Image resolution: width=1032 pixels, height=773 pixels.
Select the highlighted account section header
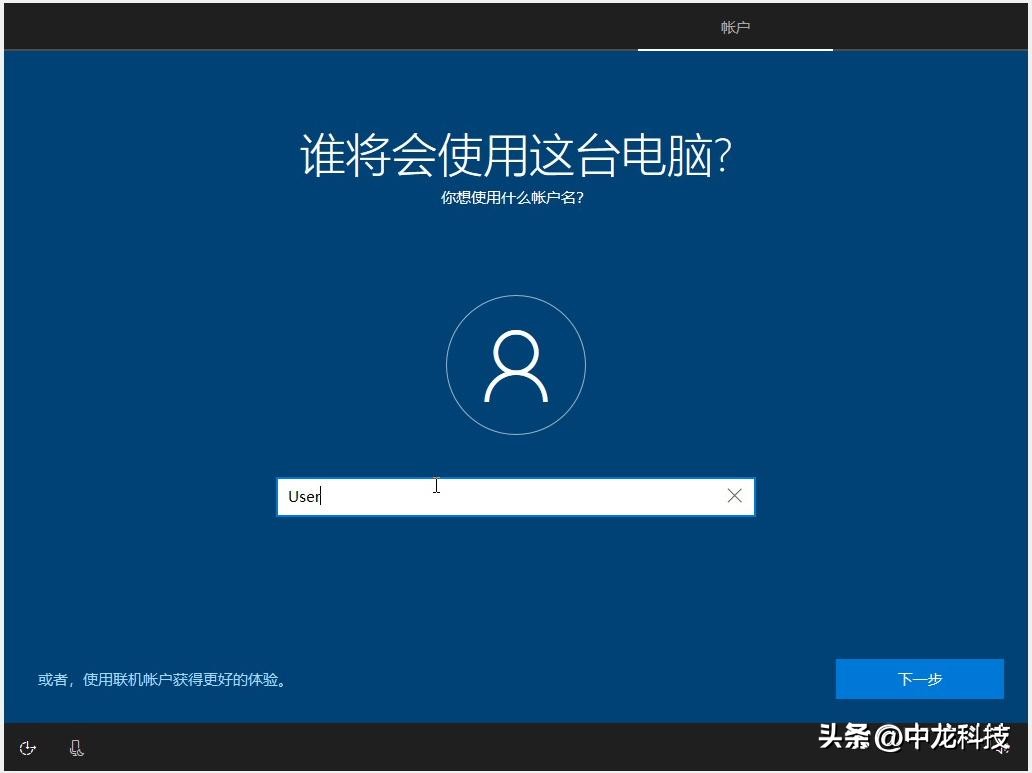(x=735, y=27)
